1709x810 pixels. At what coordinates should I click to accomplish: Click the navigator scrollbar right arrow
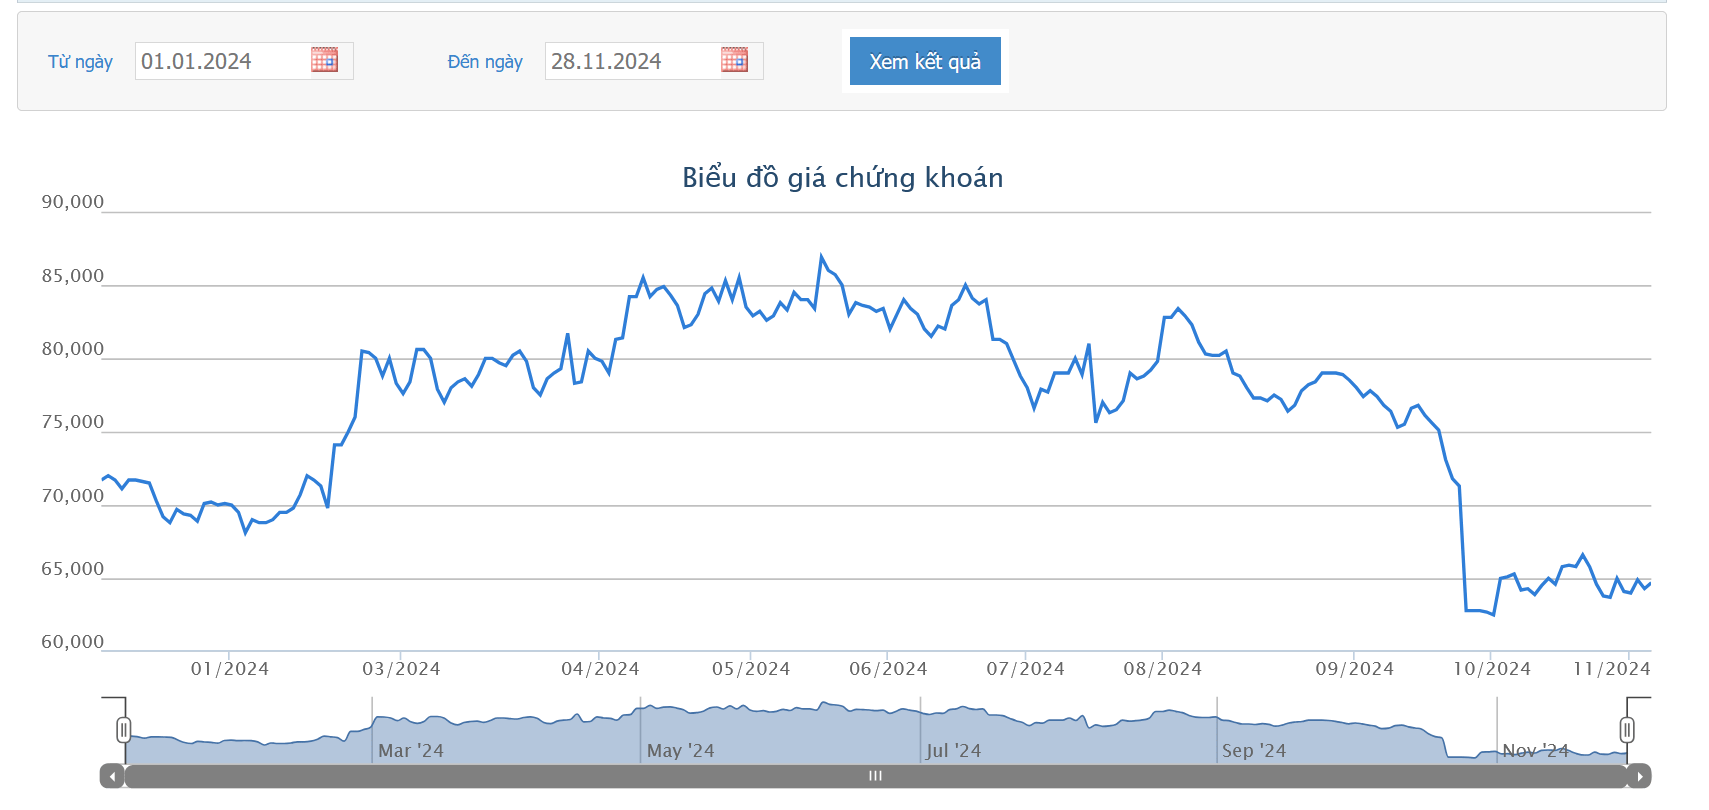click(x=1639, y=776)
